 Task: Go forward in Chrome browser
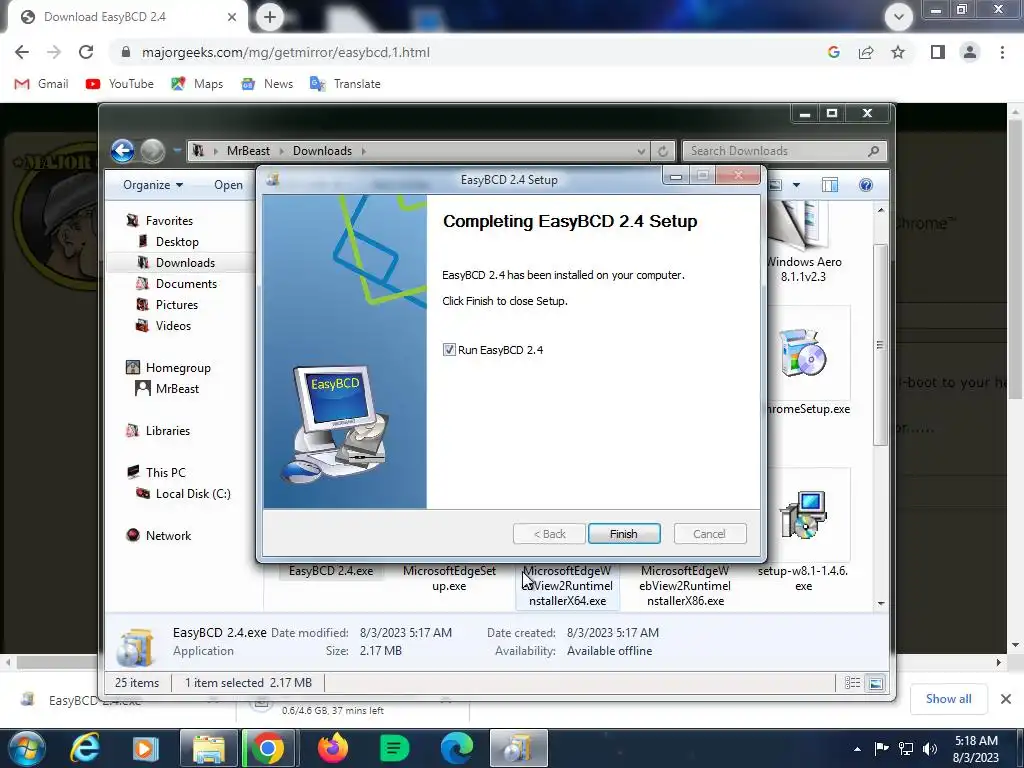(54, 52)
